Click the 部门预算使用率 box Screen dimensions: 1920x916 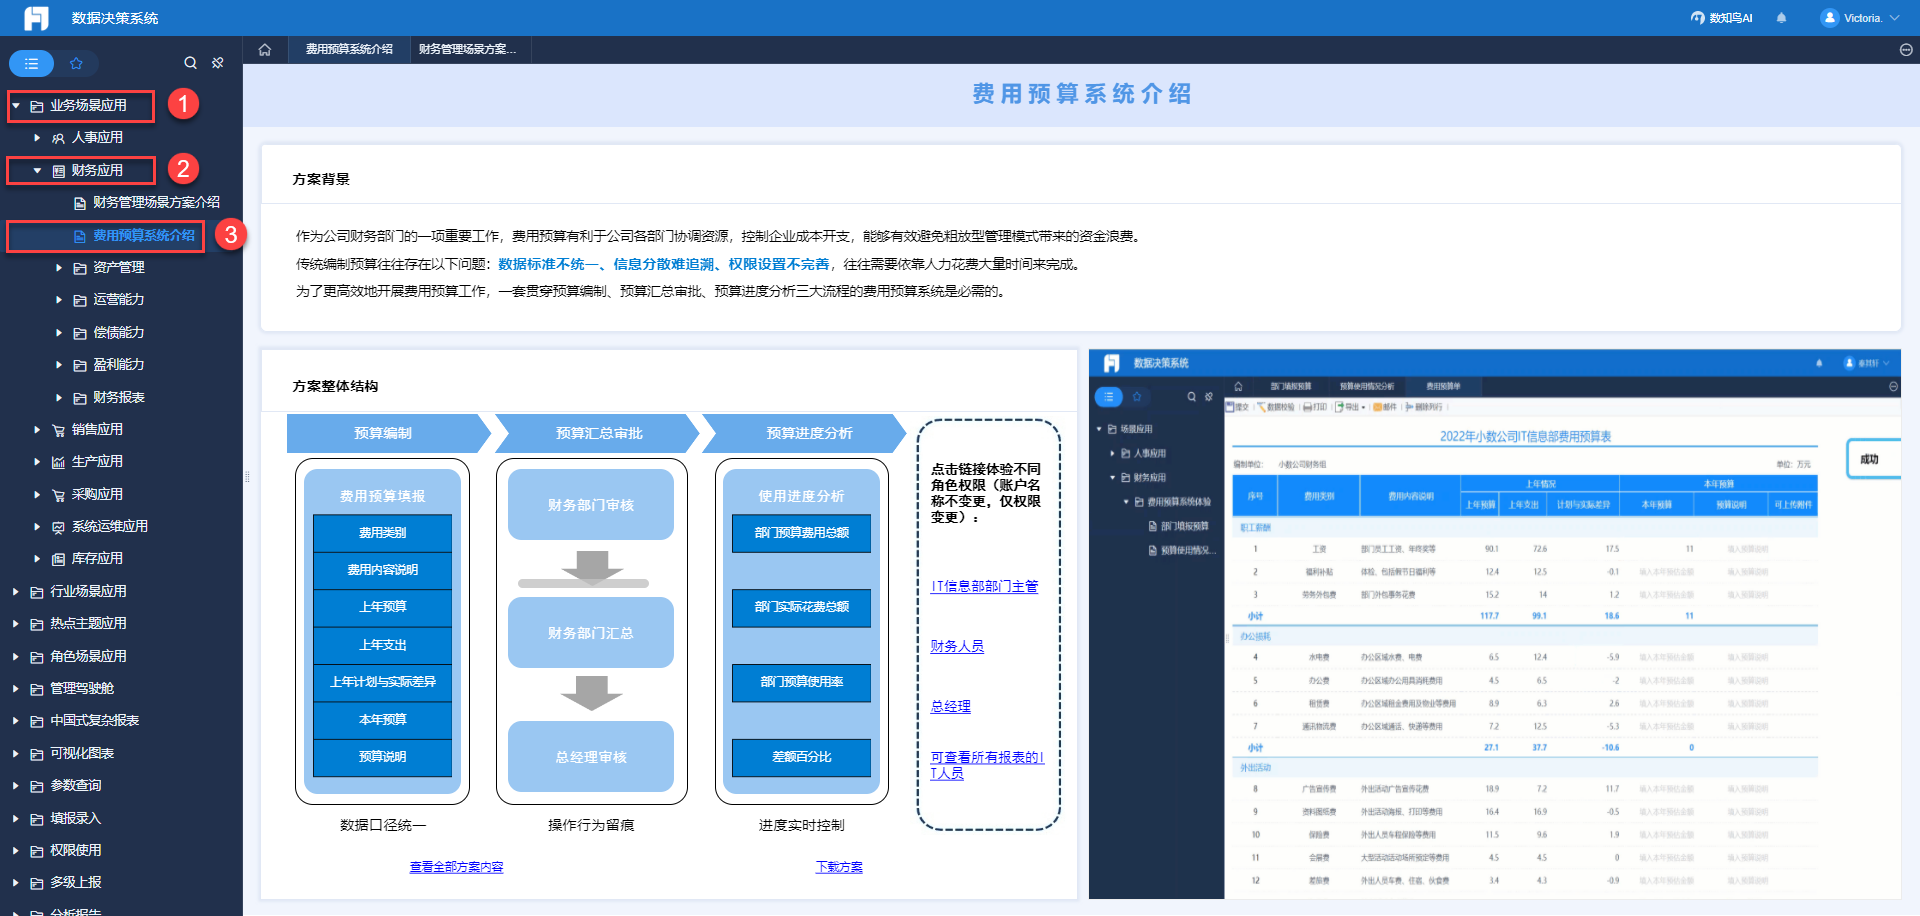click(801, 682)
